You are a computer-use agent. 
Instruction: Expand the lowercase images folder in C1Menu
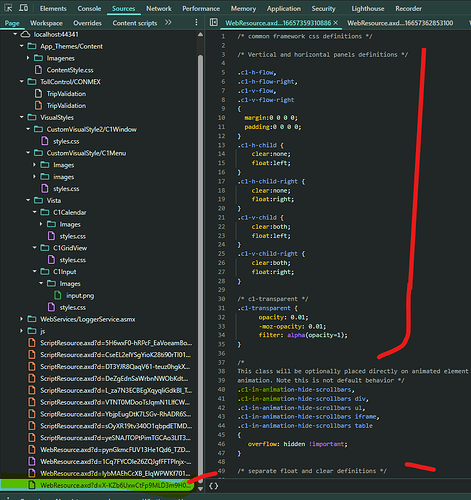34,177
